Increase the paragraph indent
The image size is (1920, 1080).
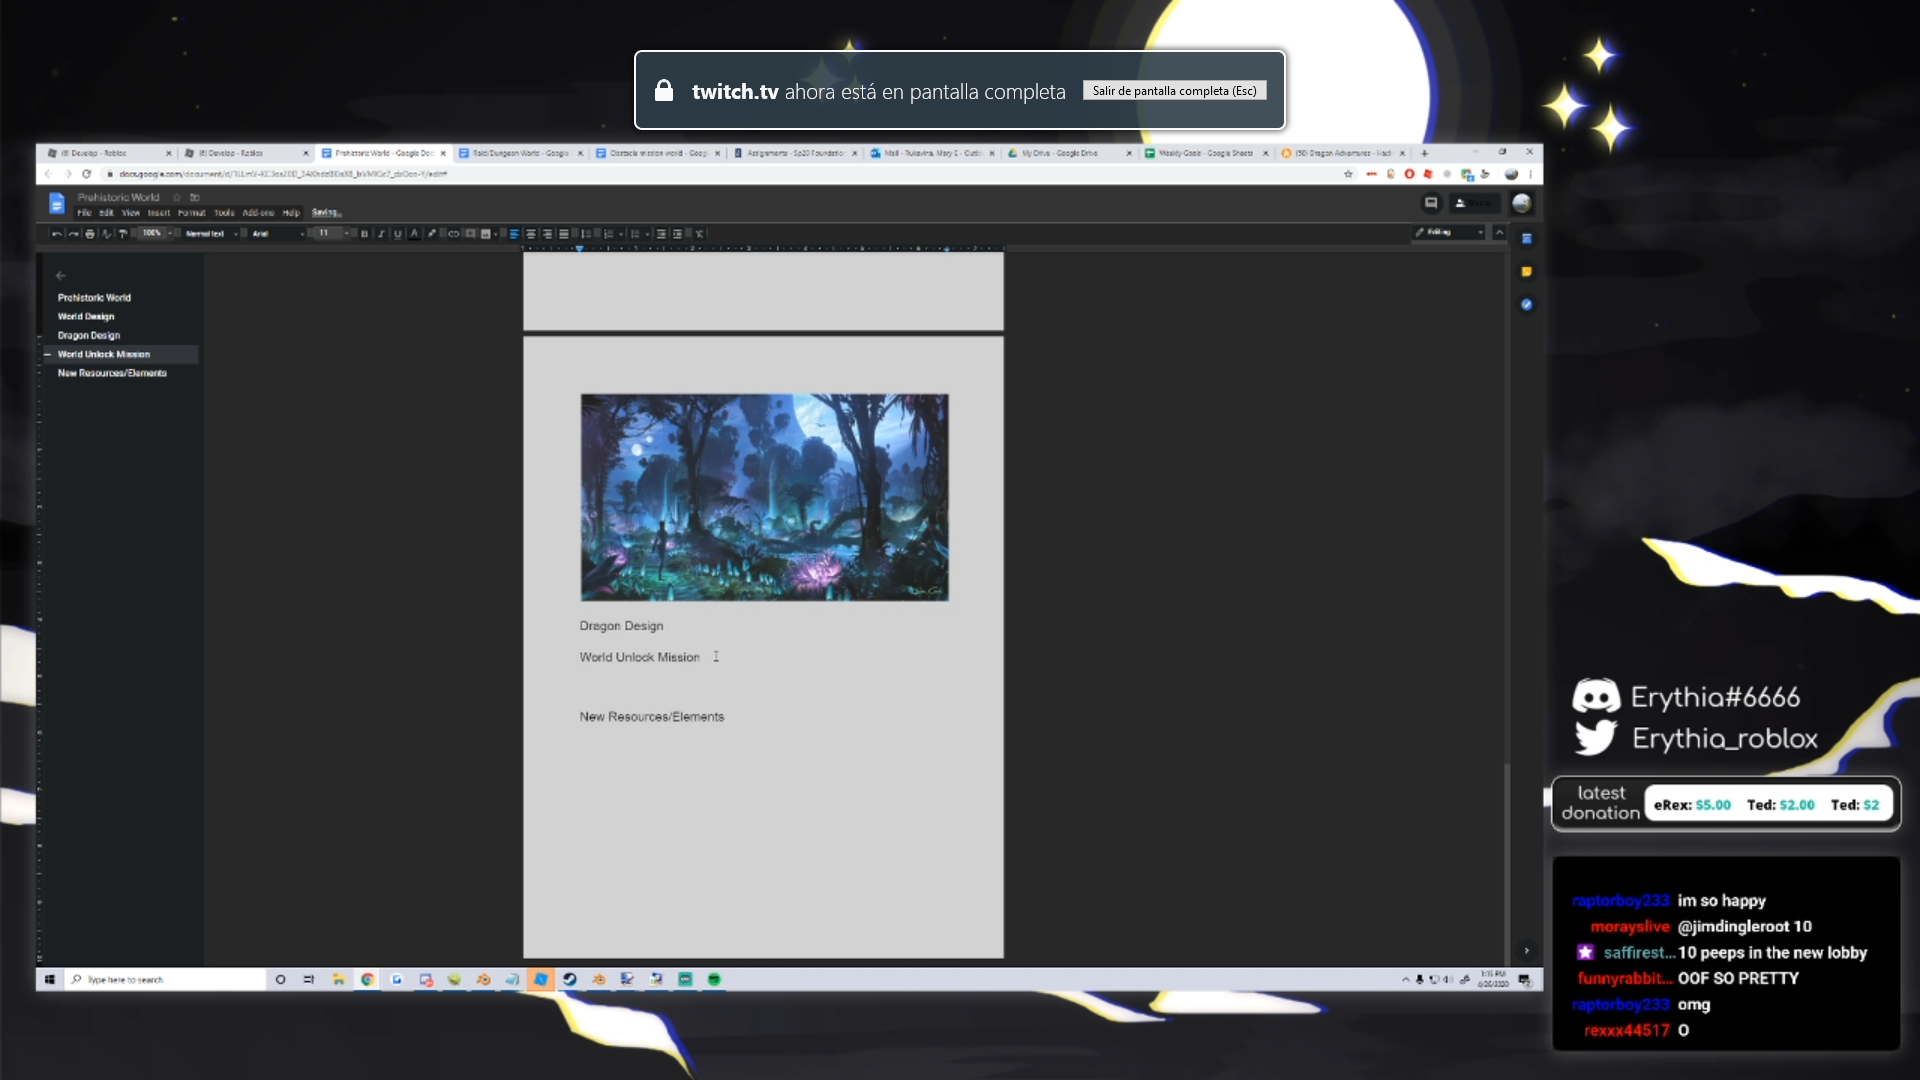point(678,234)
